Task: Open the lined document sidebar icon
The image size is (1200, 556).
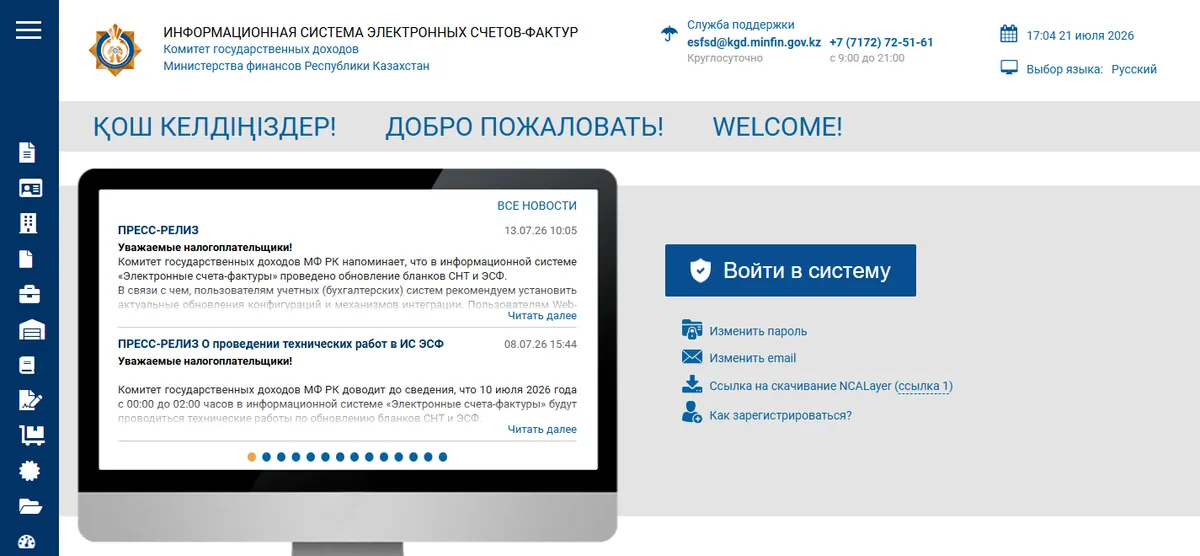Action: [28, 153]
